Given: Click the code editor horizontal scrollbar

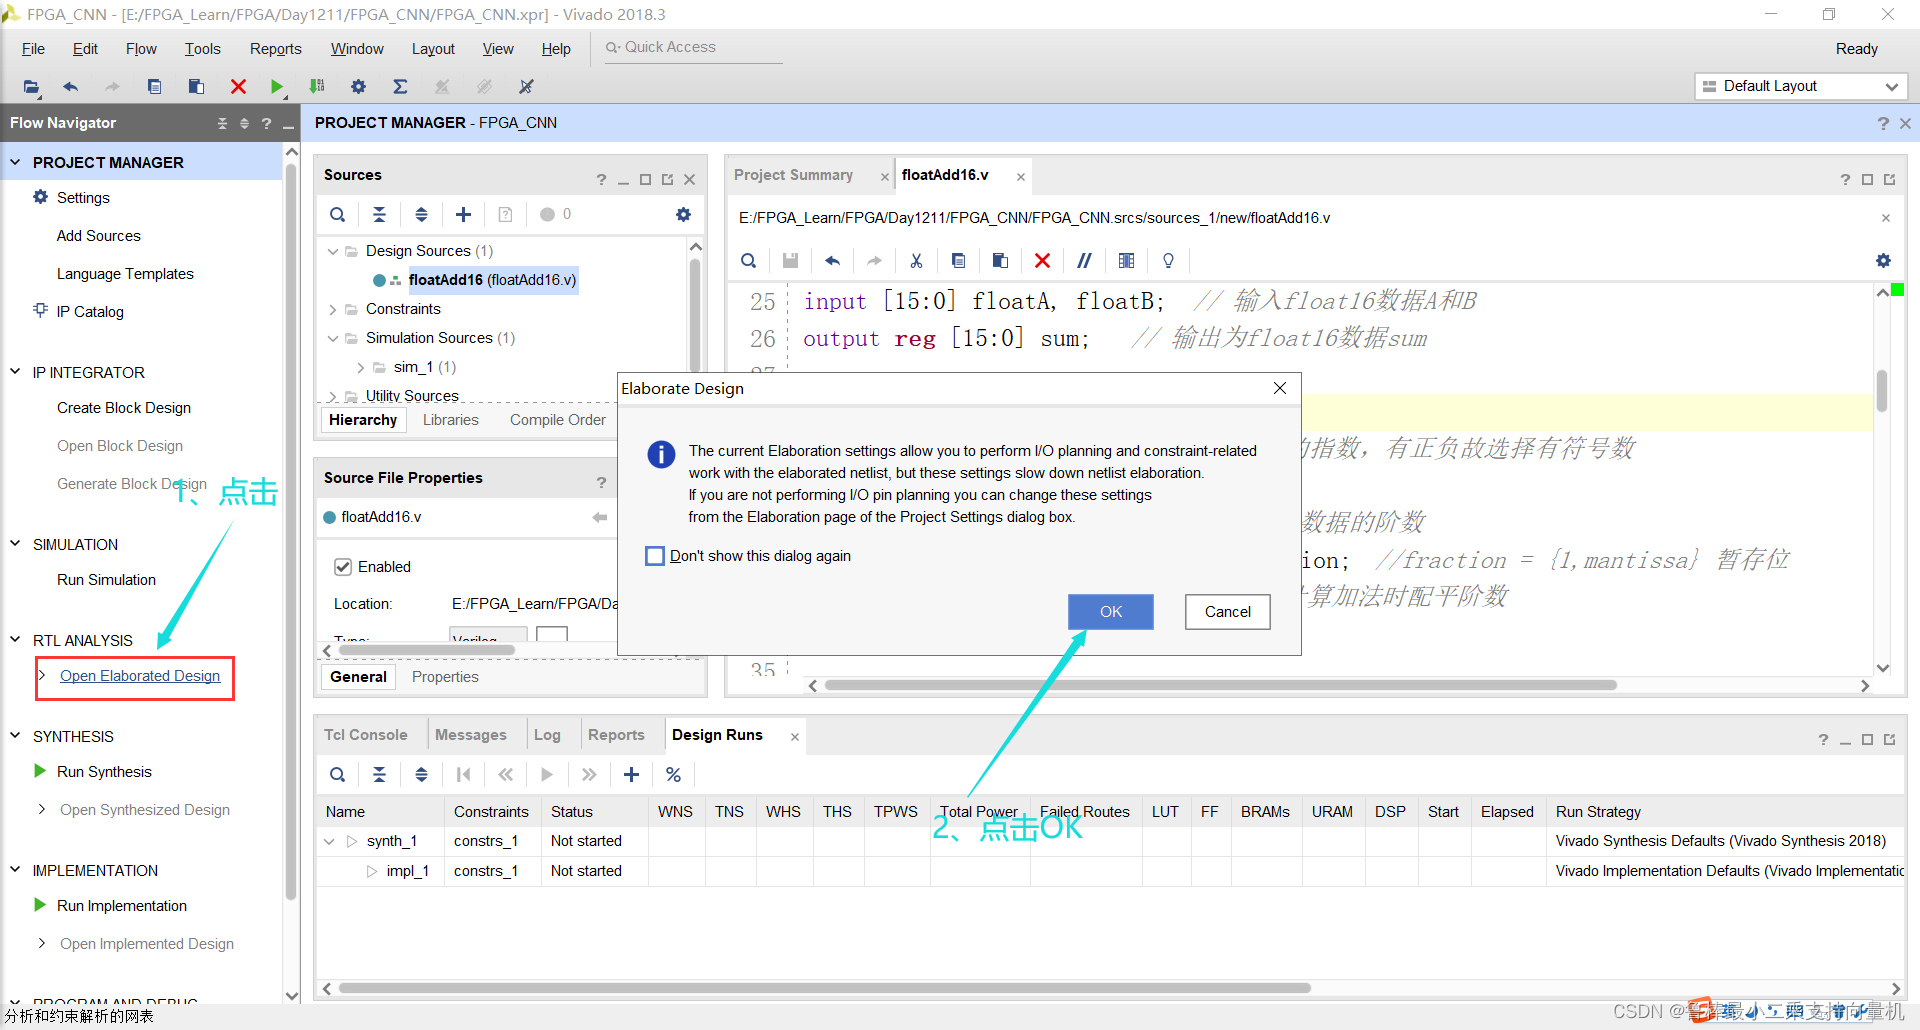Looking at the screenshot, I should (x=1220, y=685).
